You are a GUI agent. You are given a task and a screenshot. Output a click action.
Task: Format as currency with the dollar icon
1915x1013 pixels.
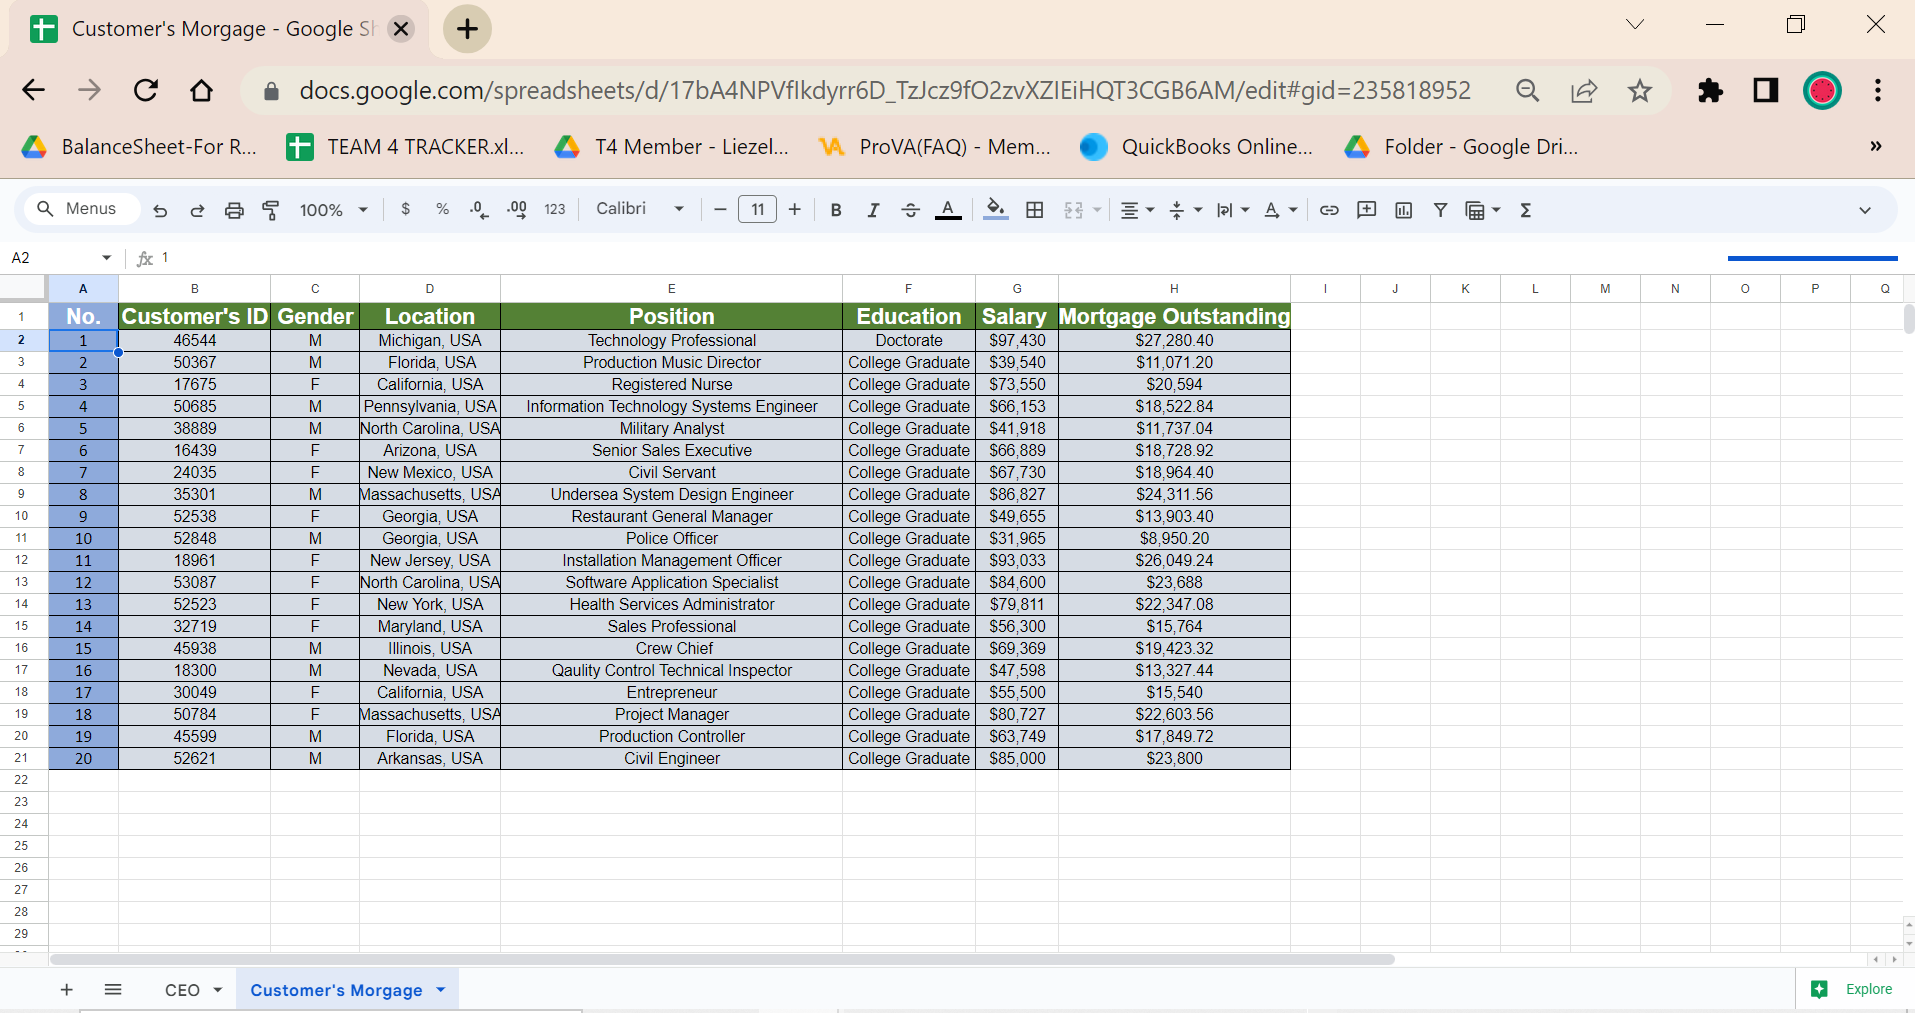(x=405, y=209)
